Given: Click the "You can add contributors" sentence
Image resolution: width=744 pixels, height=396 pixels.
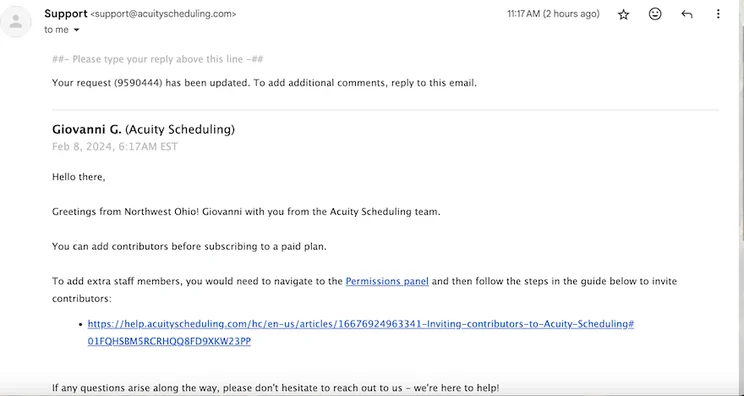Looking at the screenshot, I should point(189,247).
